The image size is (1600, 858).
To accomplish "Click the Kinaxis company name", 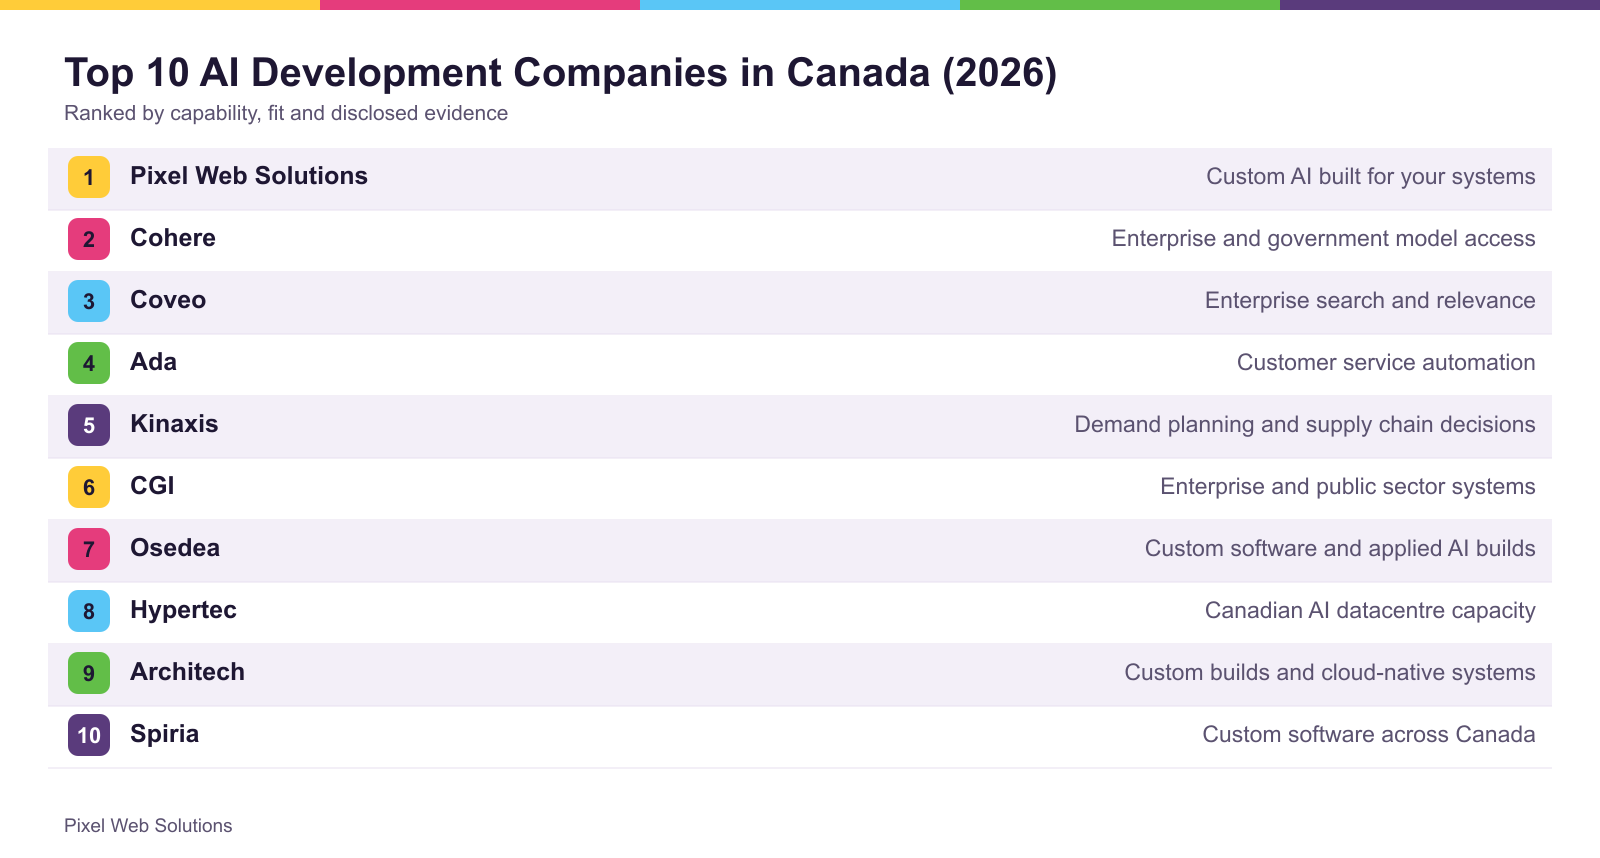I will click(174, 424).
